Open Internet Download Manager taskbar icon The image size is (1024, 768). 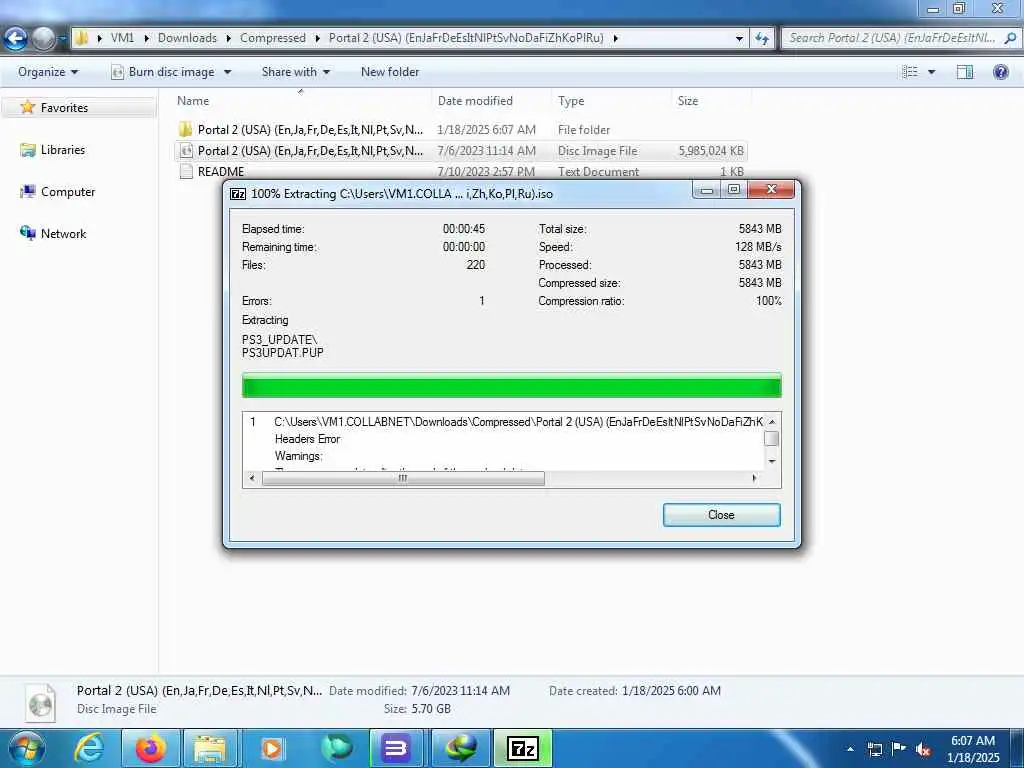coord(461,748)
